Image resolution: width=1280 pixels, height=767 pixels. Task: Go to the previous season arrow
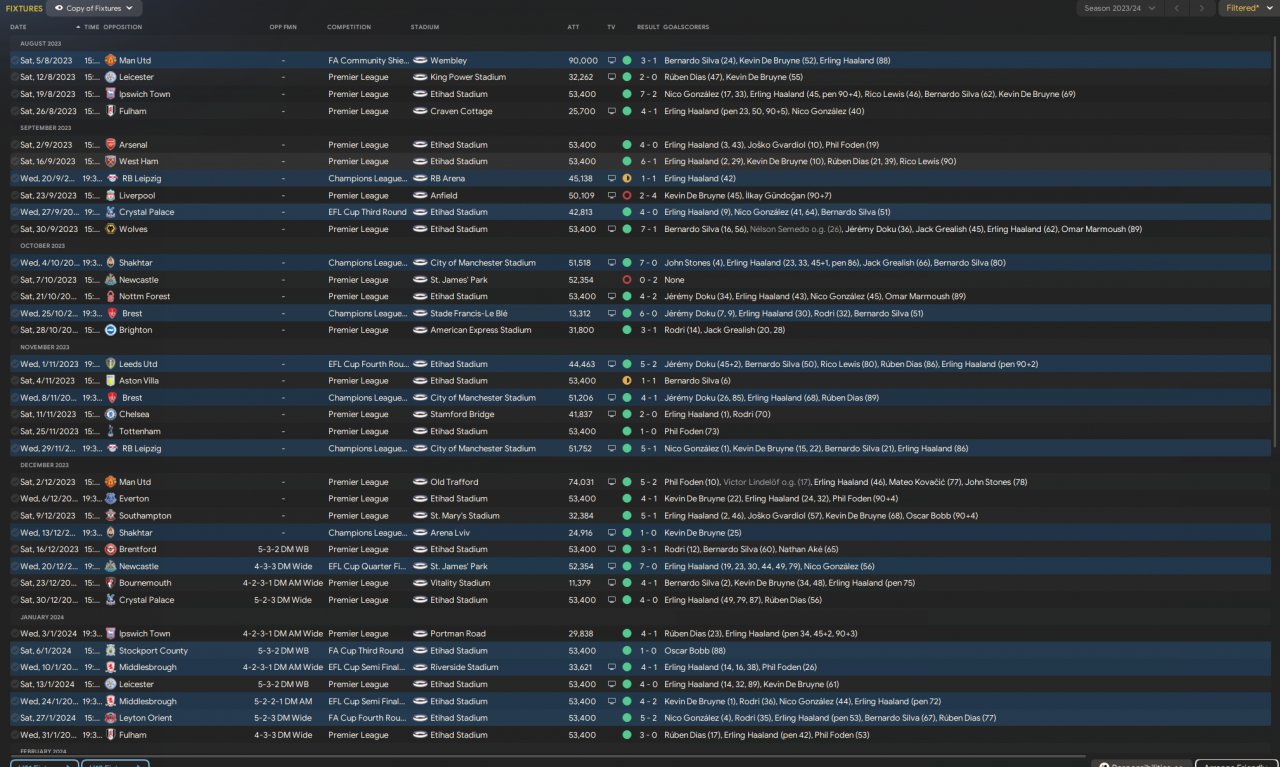[x=1177, y=8]
